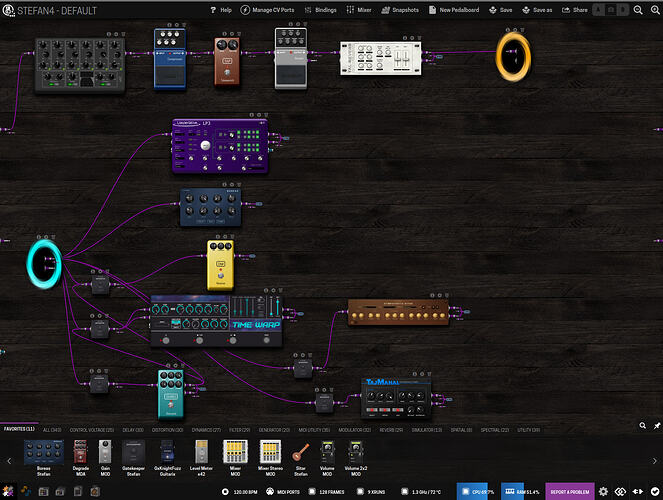This screenshot has width=663, height=500.
Task: Select the Mixer Stereo MOD plugin thumbnail
Action: (270, 458)
